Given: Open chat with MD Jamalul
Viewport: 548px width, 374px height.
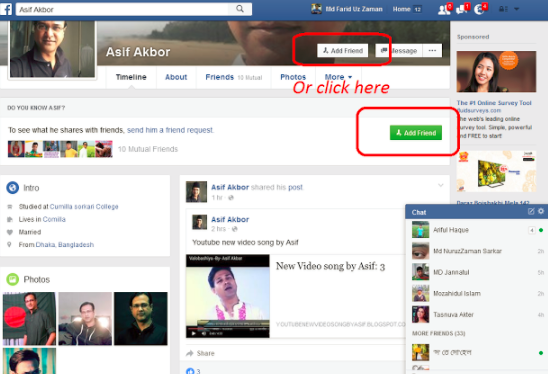Looking at the screenshot, I should [476, 272].
